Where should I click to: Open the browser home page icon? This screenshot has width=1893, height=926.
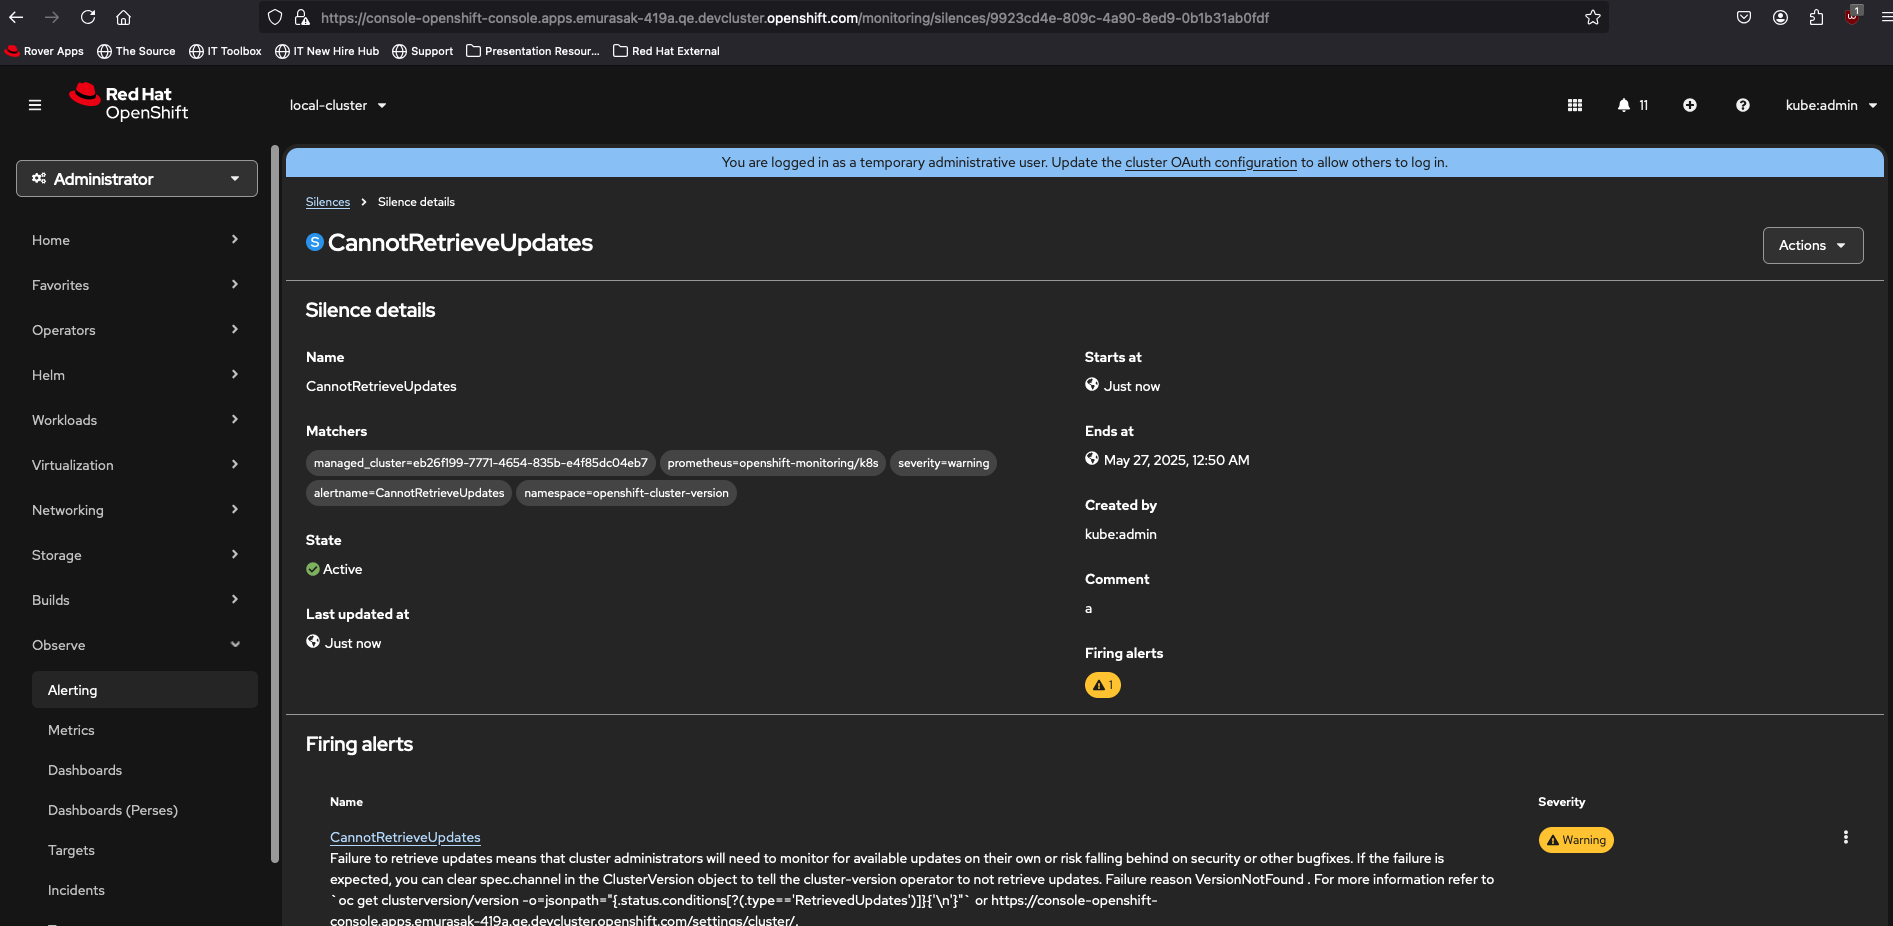coord(124,17)
